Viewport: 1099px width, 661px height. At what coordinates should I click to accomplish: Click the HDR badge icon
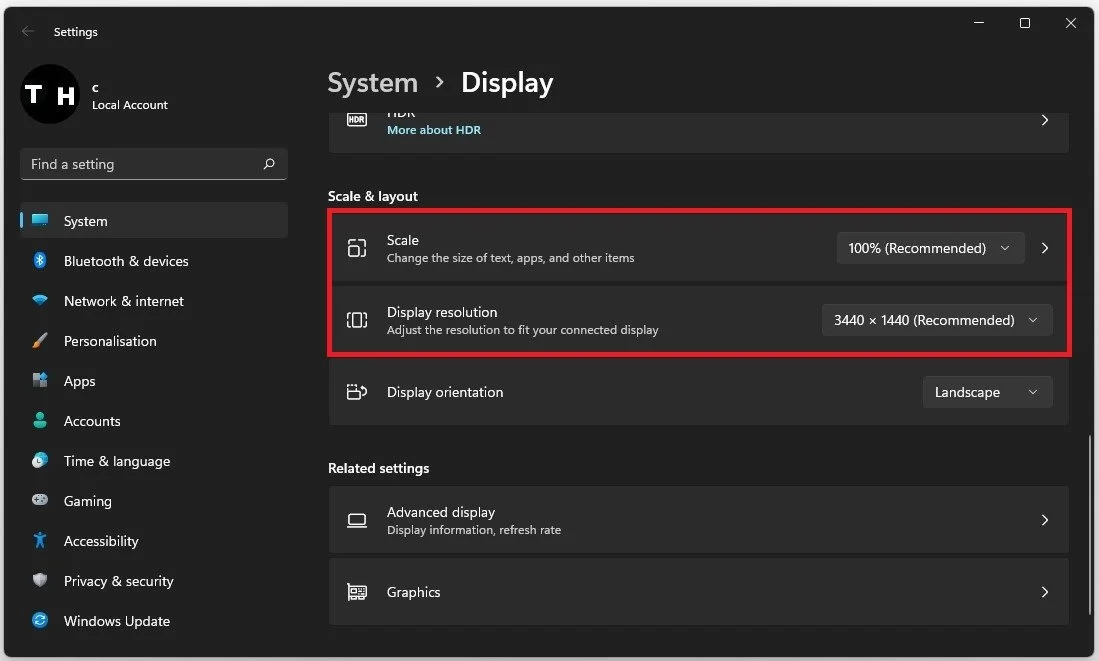(x=357, y=120)
